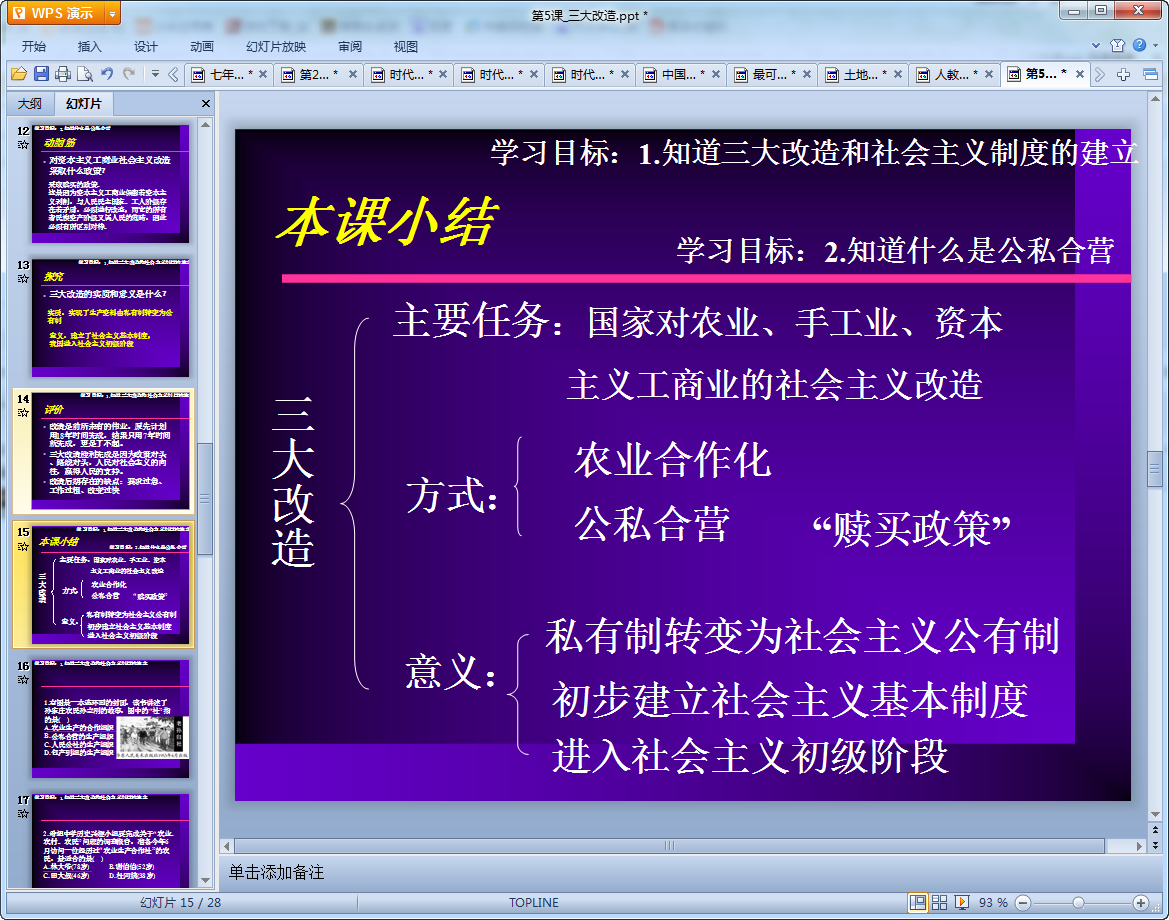
Task: Switch to the 大纲 outline tab
Action: coord(30,104)
